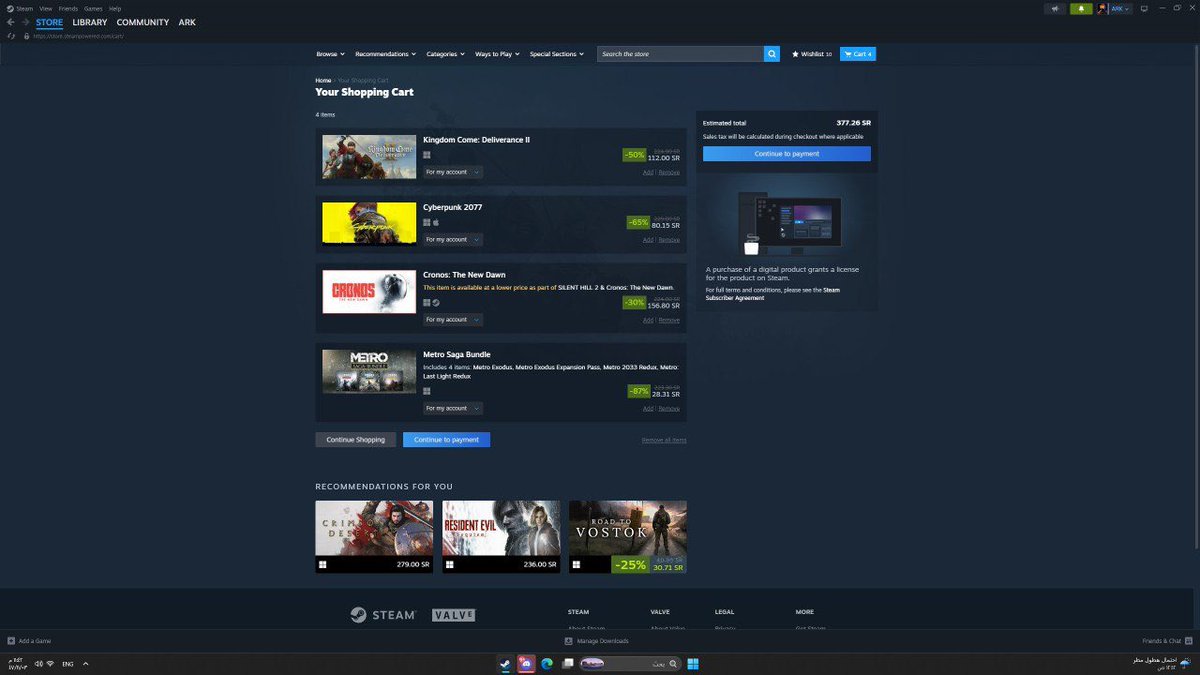Open 'For my account' dropdown for Kingdom Come
Screen dimensions: 1200x675
point(452,172)
